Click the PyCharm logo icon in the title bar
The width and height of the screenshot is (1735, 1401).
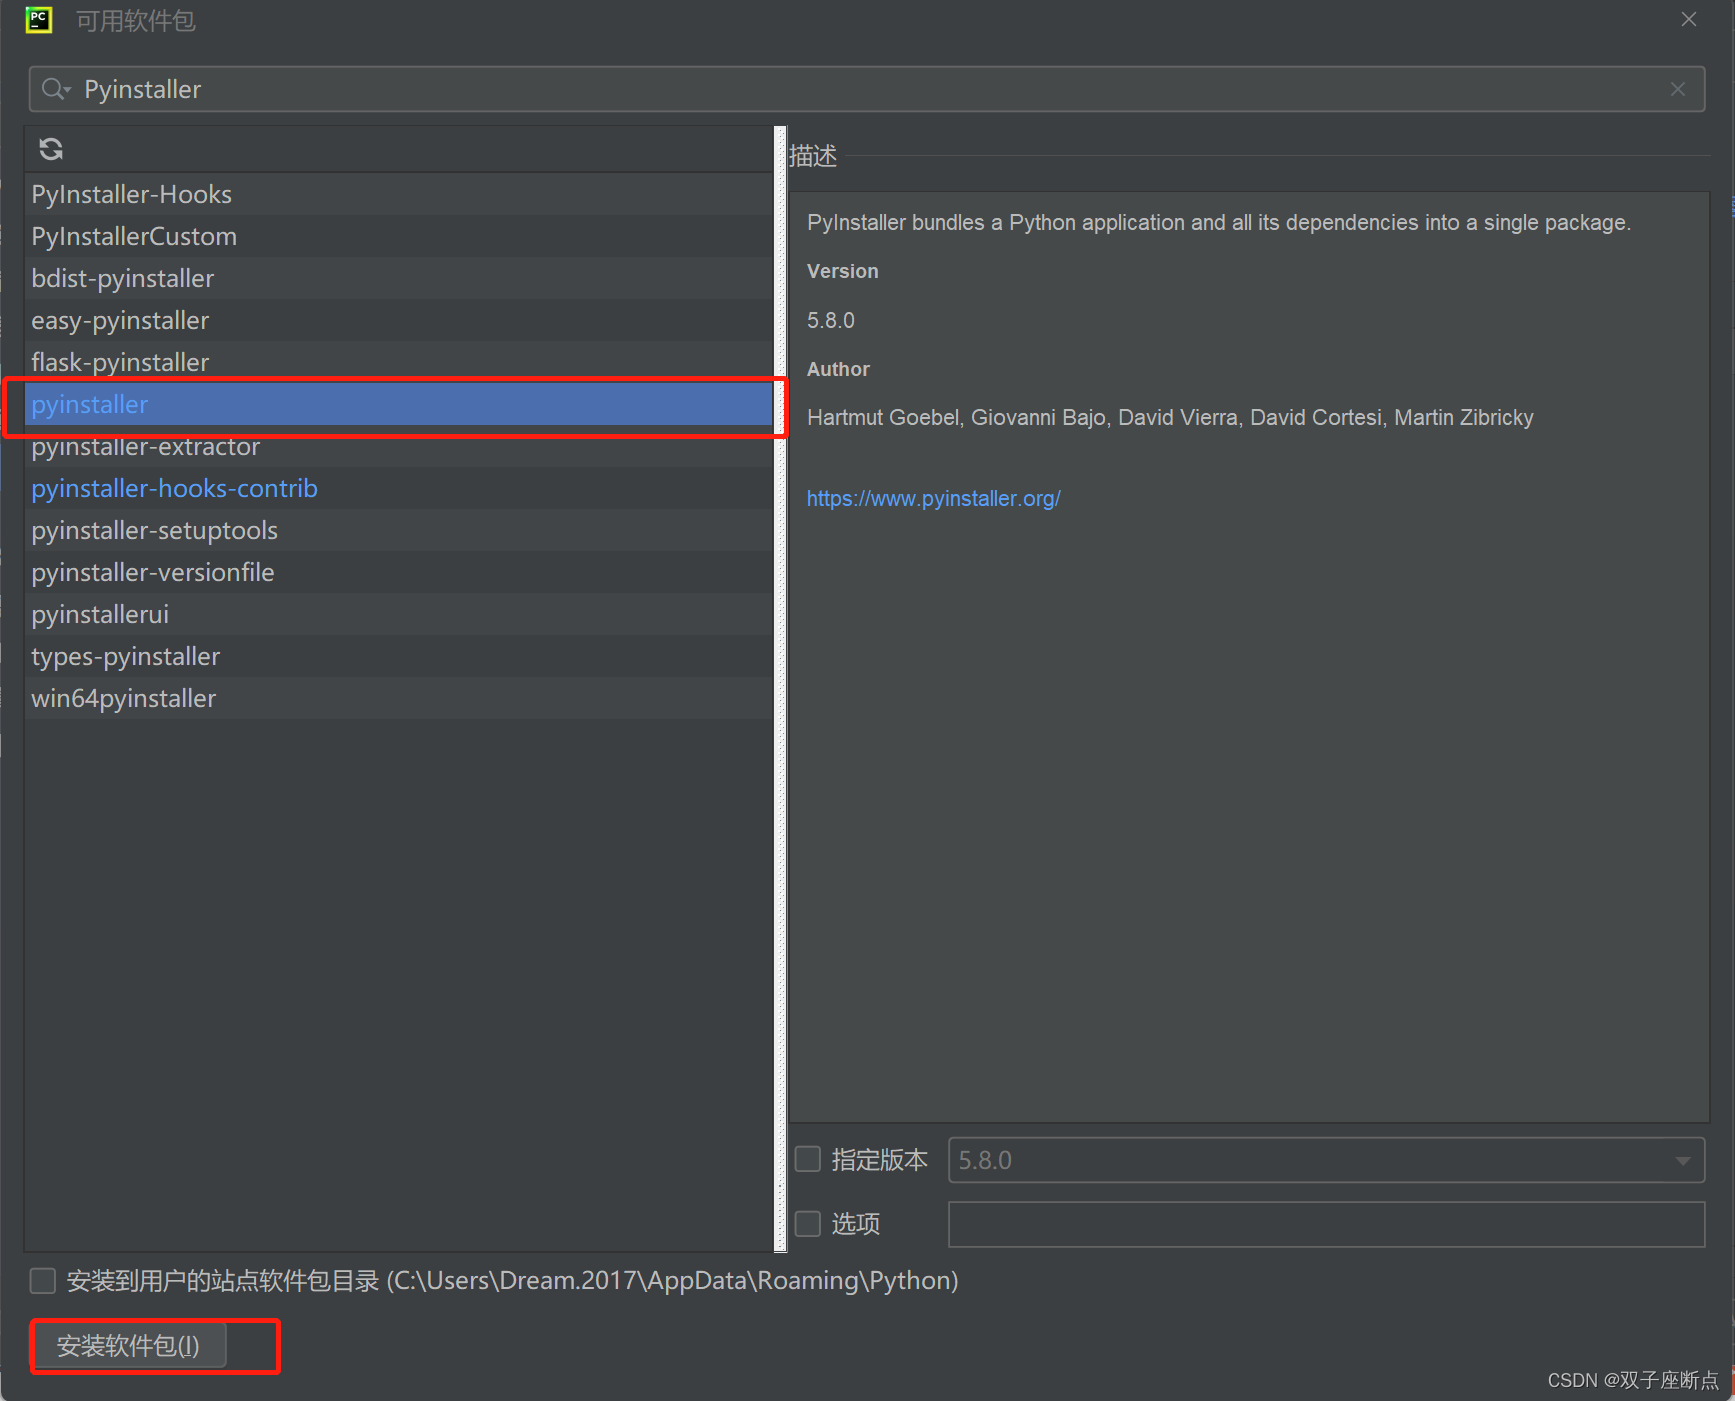tap(39, 20)
